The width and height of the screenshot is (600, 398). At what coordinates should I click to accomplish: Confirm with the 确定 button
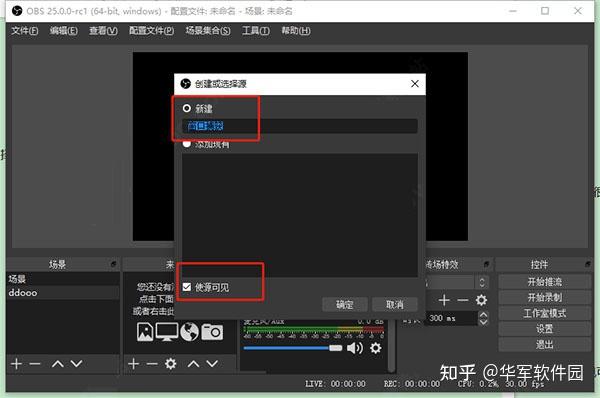point(345,305)
